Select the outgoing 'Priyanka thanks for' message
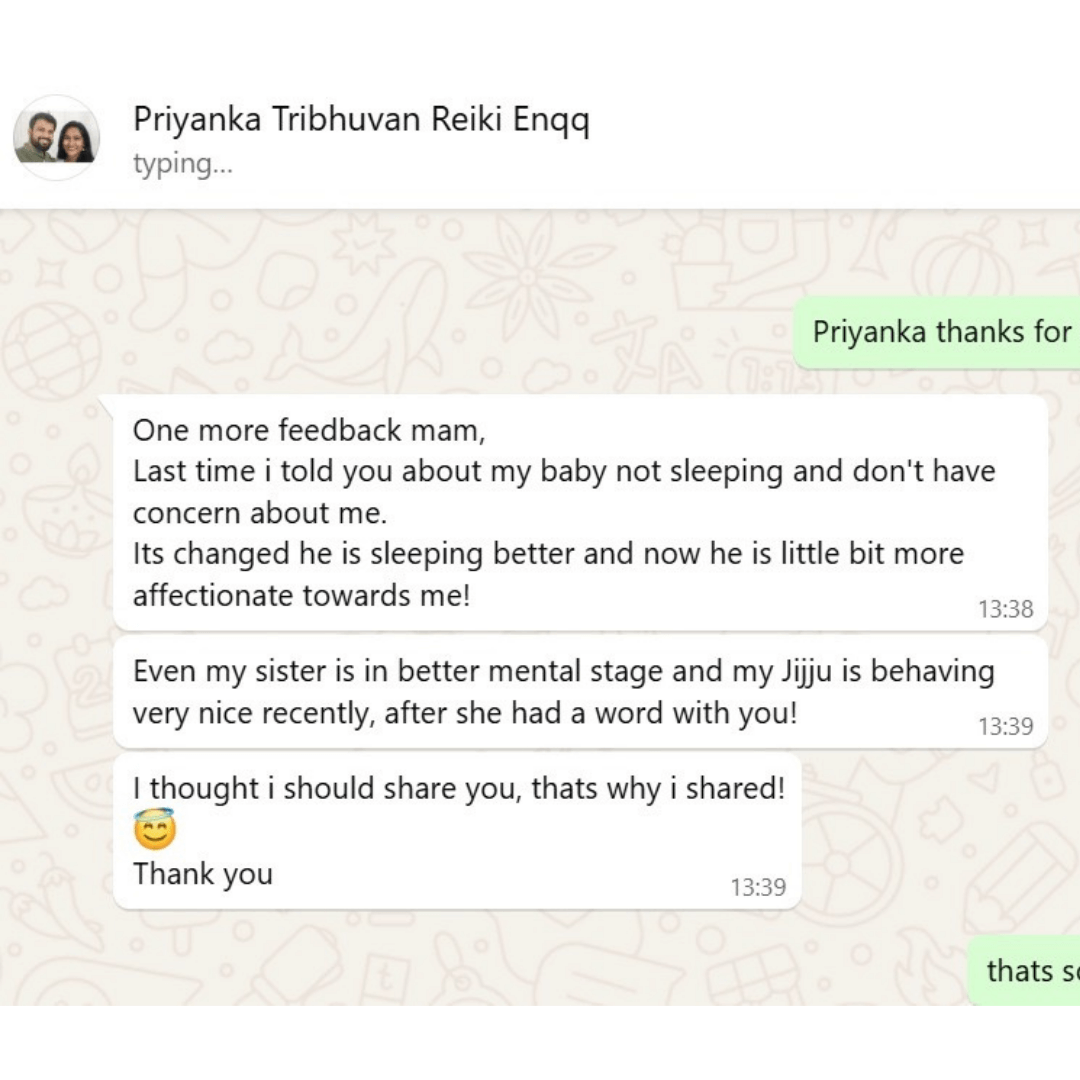Image resolution: width=1080 pixels, height=1080 pixels. (x=940, y=332)
